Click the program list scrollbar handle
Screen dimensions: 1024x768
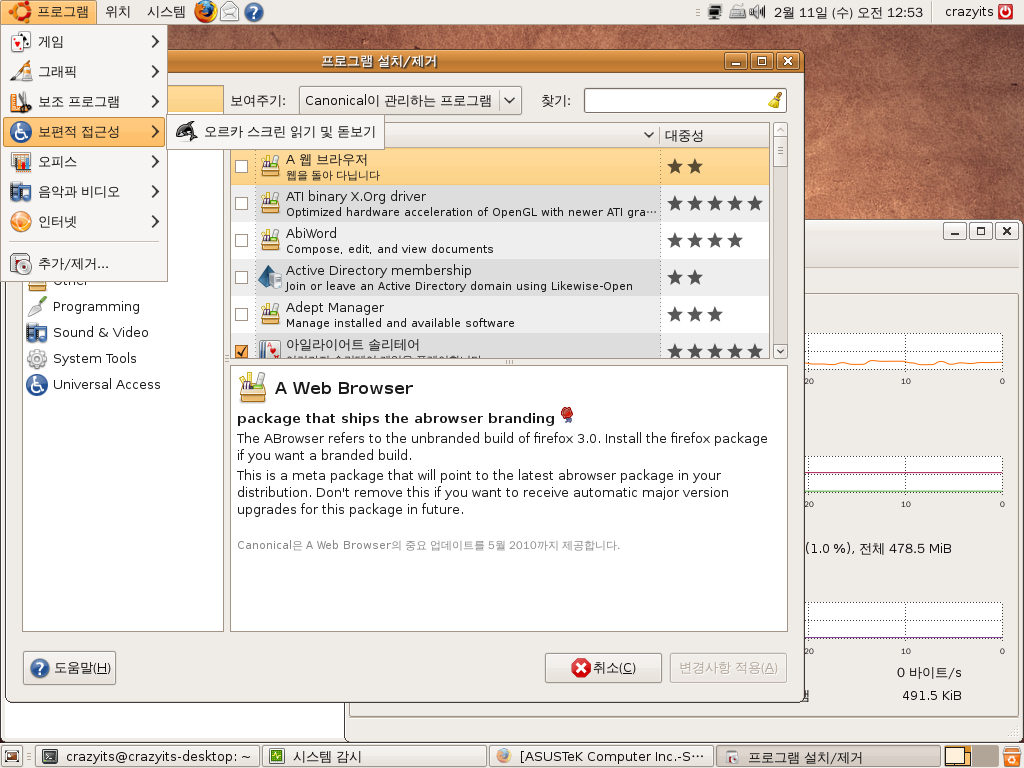(780, 153)
